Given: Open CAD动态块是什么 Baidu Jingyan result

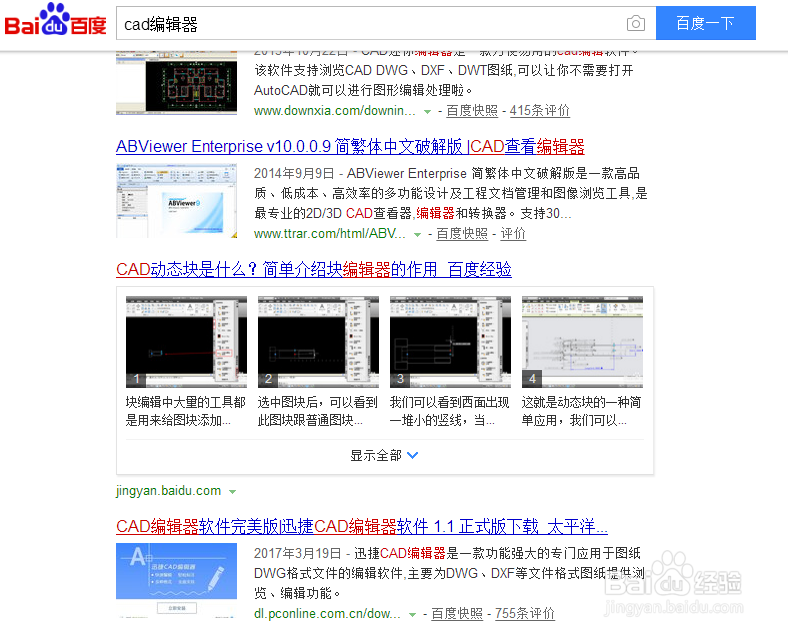Looking at the screenshot, I should coord(314,270).
